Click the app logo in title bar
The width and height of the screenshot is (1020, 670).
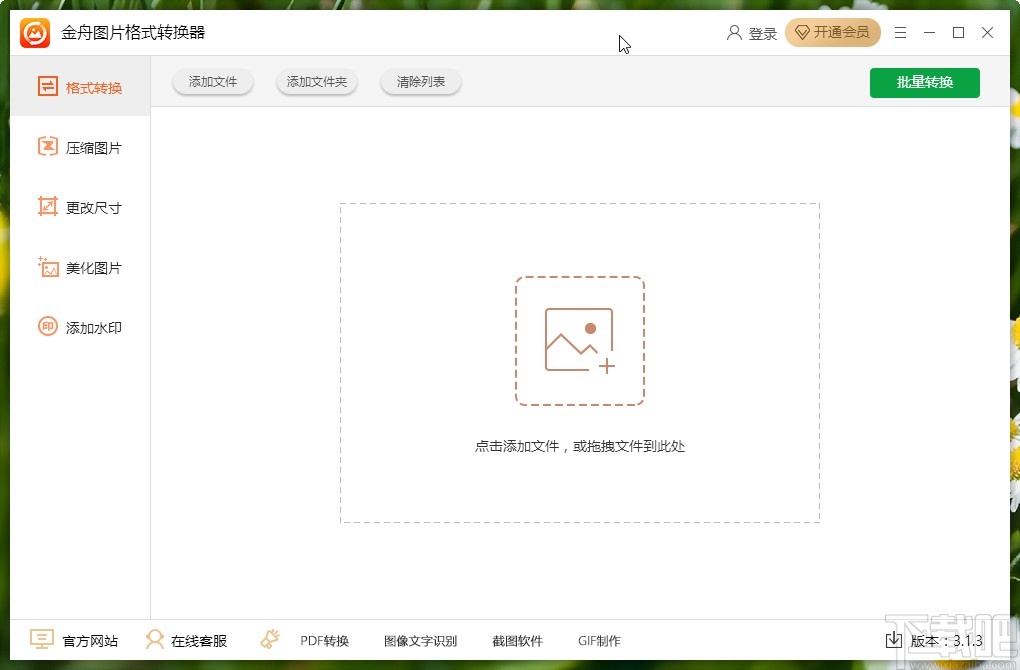pos(32,32)
